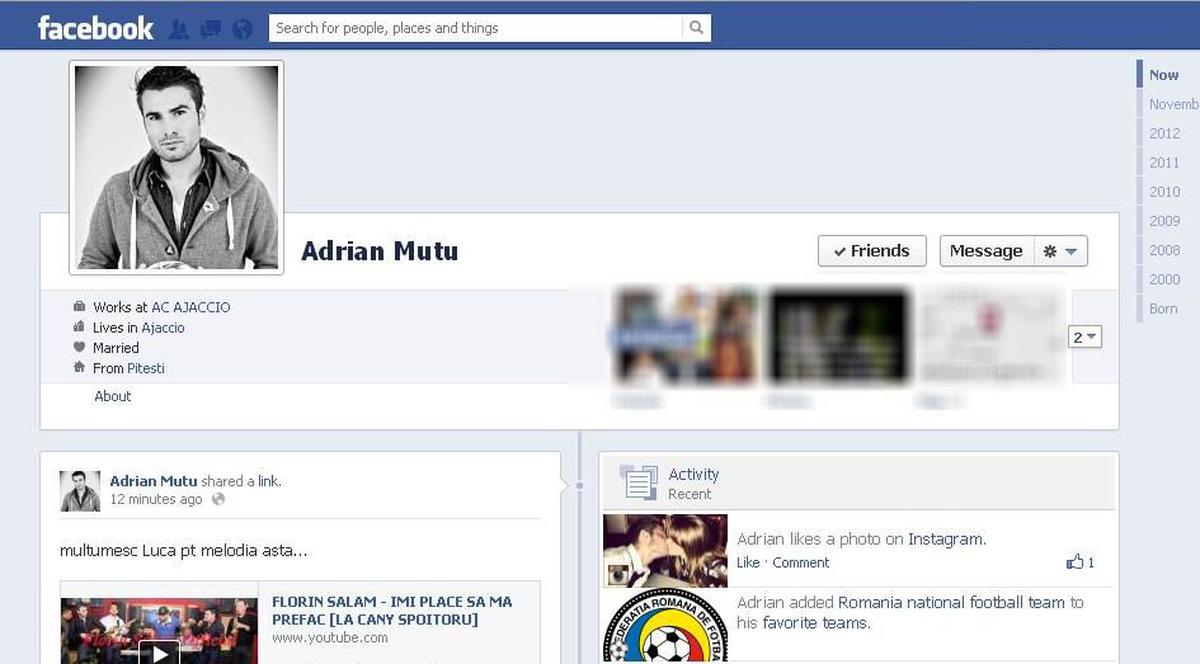The image size is (1200, 664).
Task: Open the friend requests icon
Action: coord(179,28)
